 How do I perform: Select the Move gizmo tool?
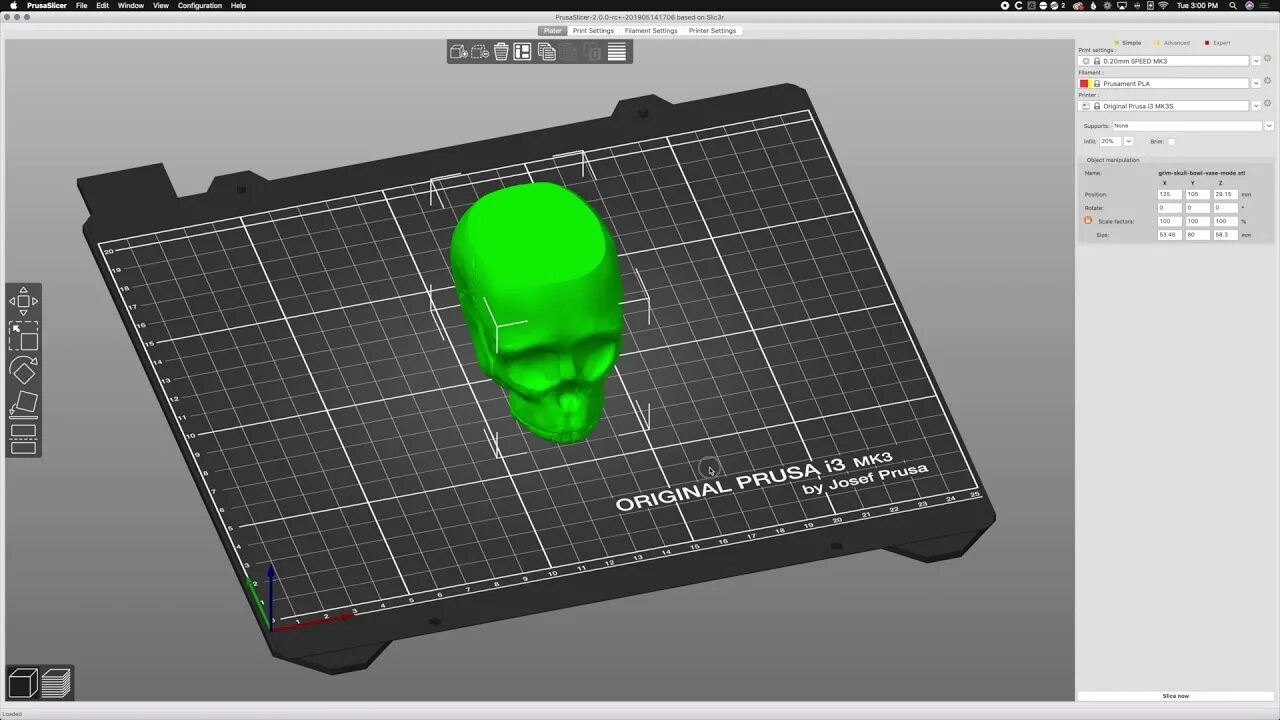[23, 301]
